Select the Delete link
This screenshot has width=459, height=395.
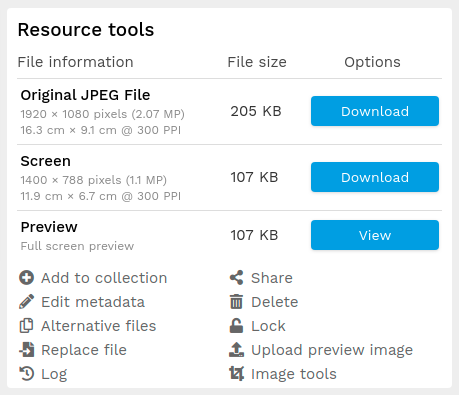[x=275, y=302]
